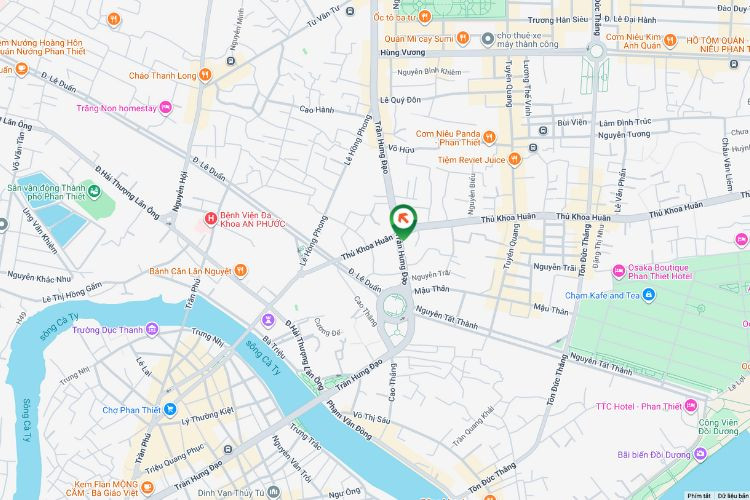Screen dimensions: 750x500
Task: Open the Osaka Boutique Phan Thiết Hotel icon
Action: (x=619, y=272)
